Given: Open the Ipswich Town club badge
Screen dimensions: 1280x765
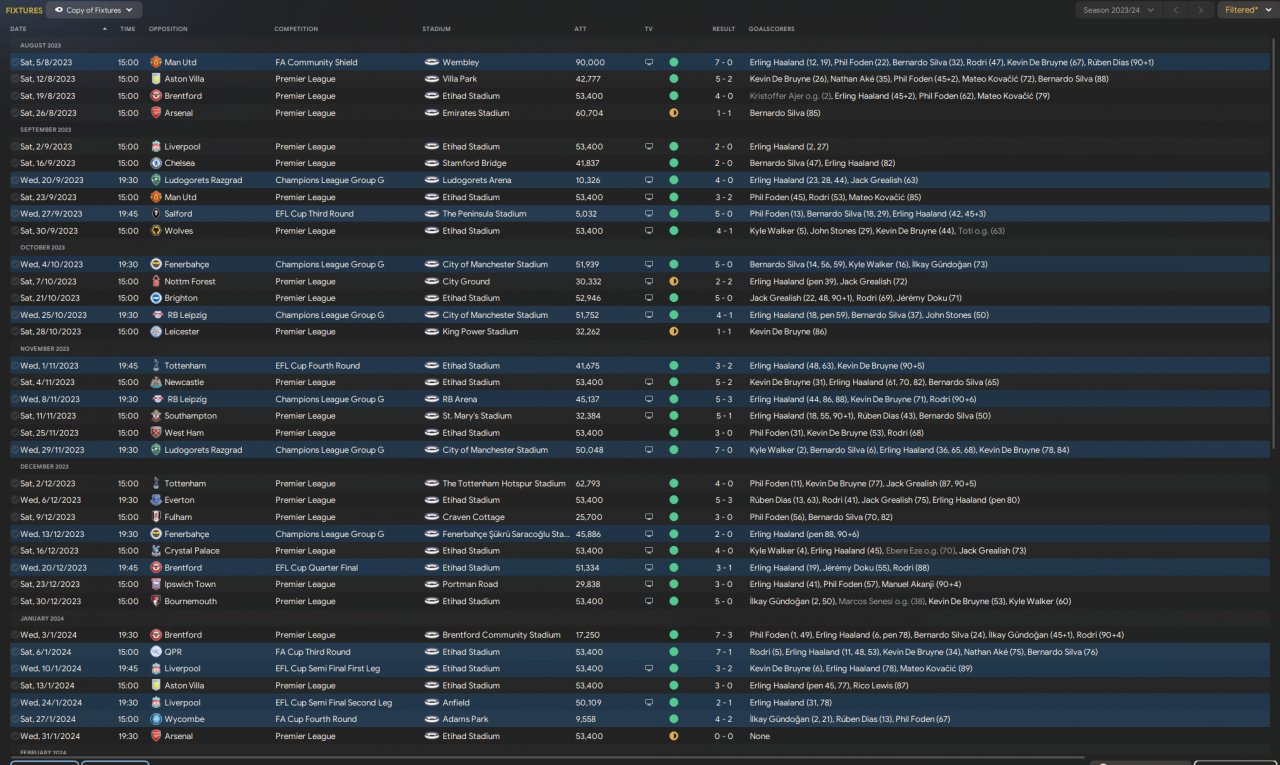Looking at the screenshot, I should pos(156,584).
